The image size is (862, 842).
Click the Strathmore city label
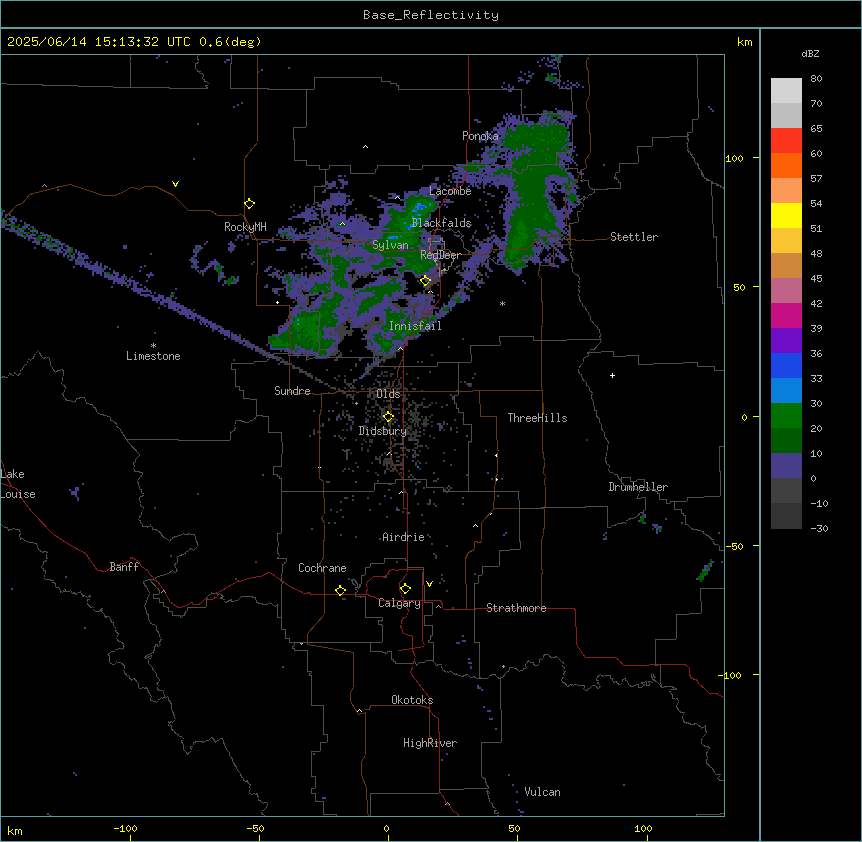516,608
